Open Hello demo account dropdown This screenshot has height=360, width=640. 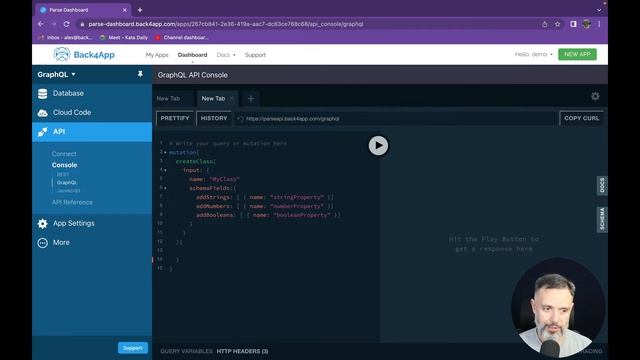tap(533, 54)
